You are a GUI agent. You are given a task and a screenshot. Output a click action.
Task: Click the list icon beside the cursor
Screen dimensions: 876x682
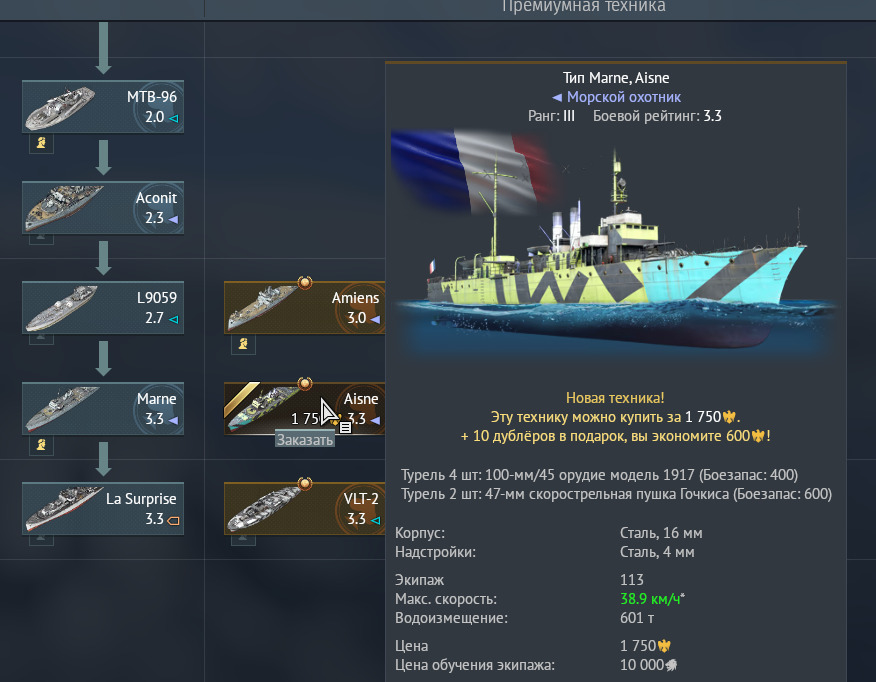point(345,428)
